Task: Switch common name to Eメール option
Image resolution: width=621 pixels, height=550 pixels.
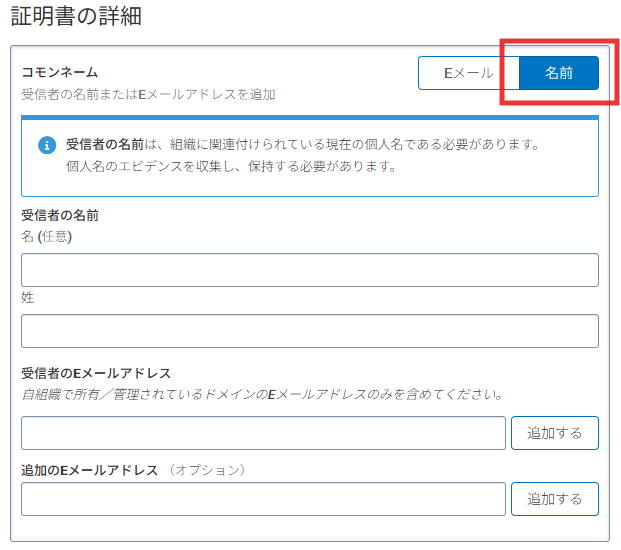Action: click(469, 73)
